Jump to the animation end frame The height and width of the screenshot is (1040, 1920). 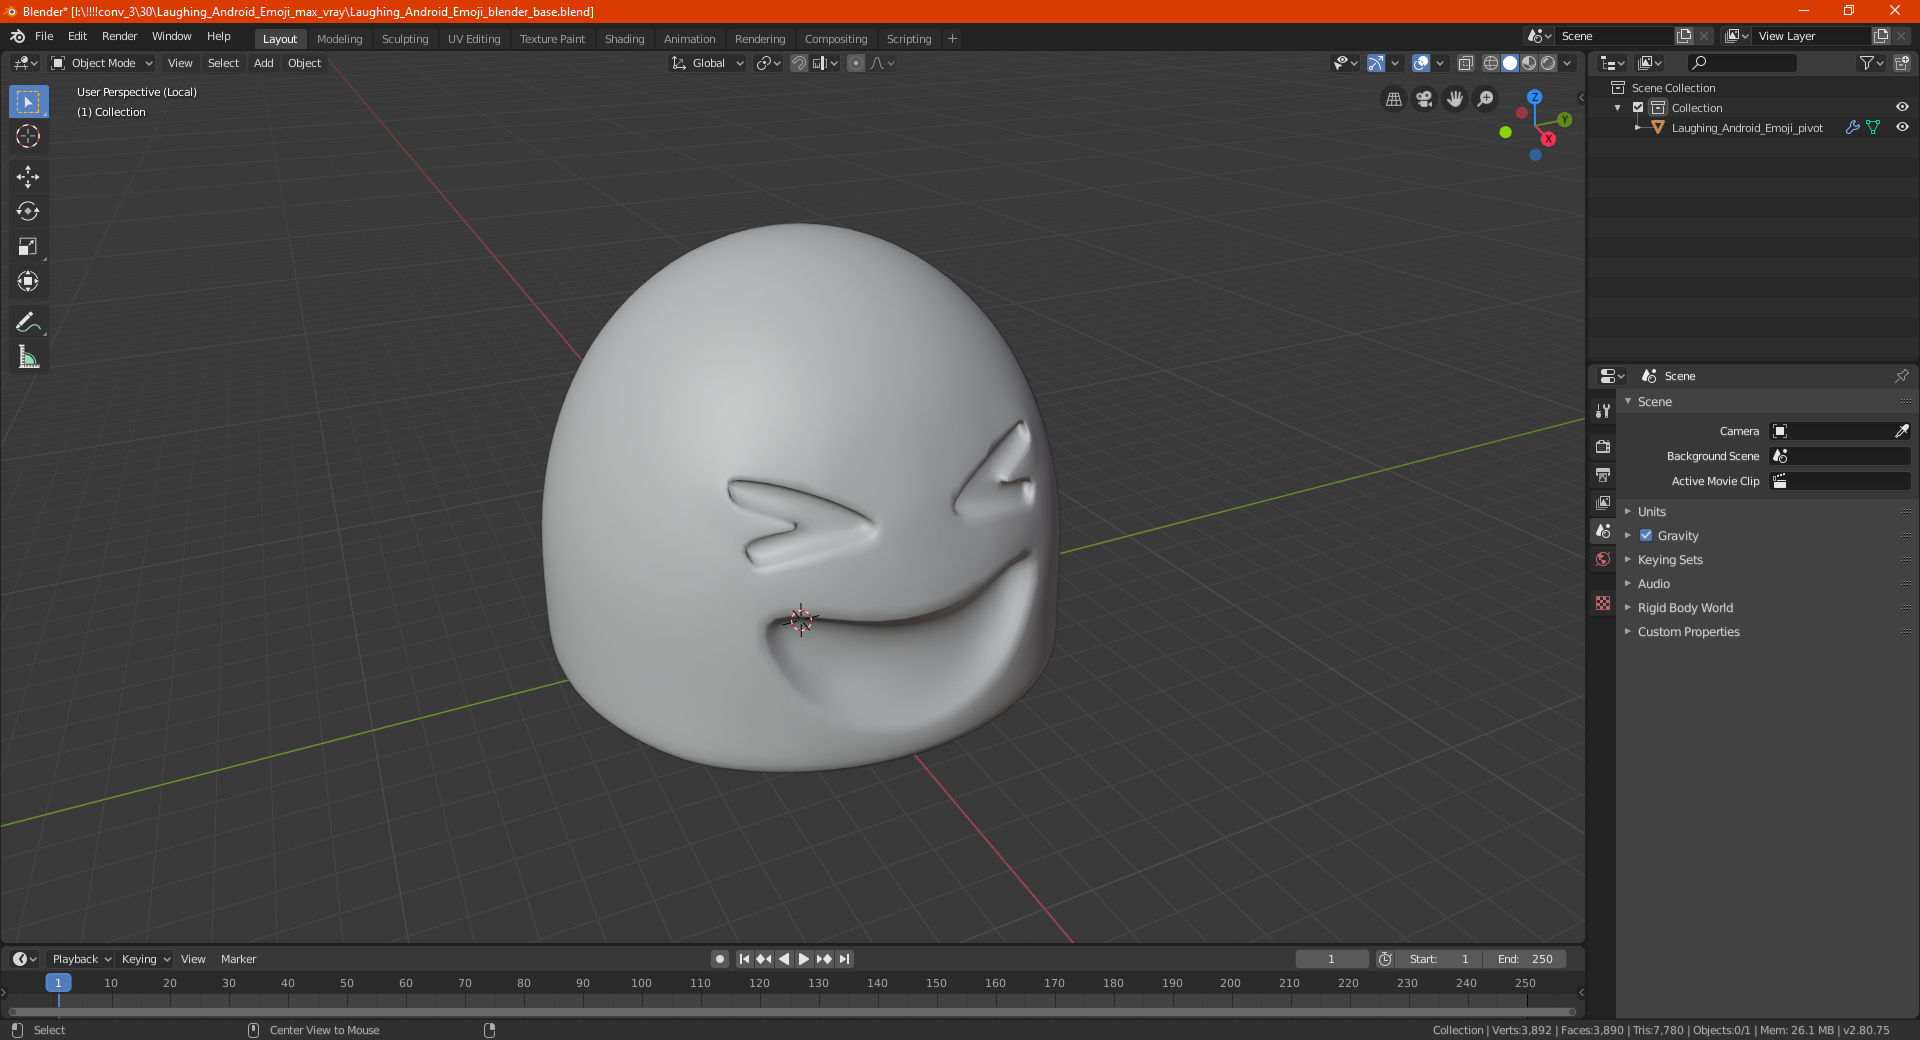[x=845, y=959]
